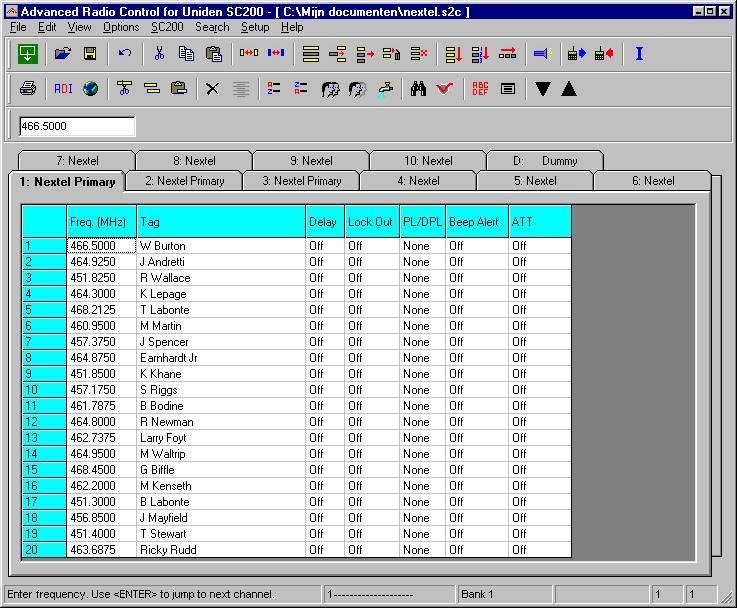Click the water faucet icon
Screen dimensions: 737x608
point(385,89)
